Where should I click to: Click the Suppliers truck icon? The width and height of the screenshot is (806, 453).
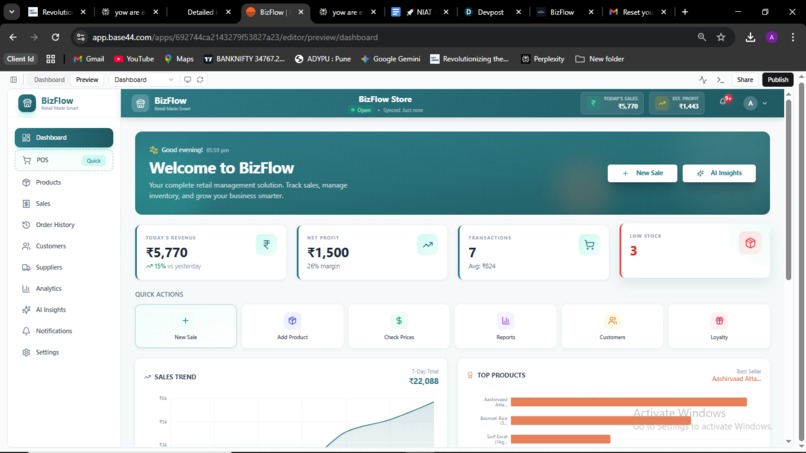(26, 267)
